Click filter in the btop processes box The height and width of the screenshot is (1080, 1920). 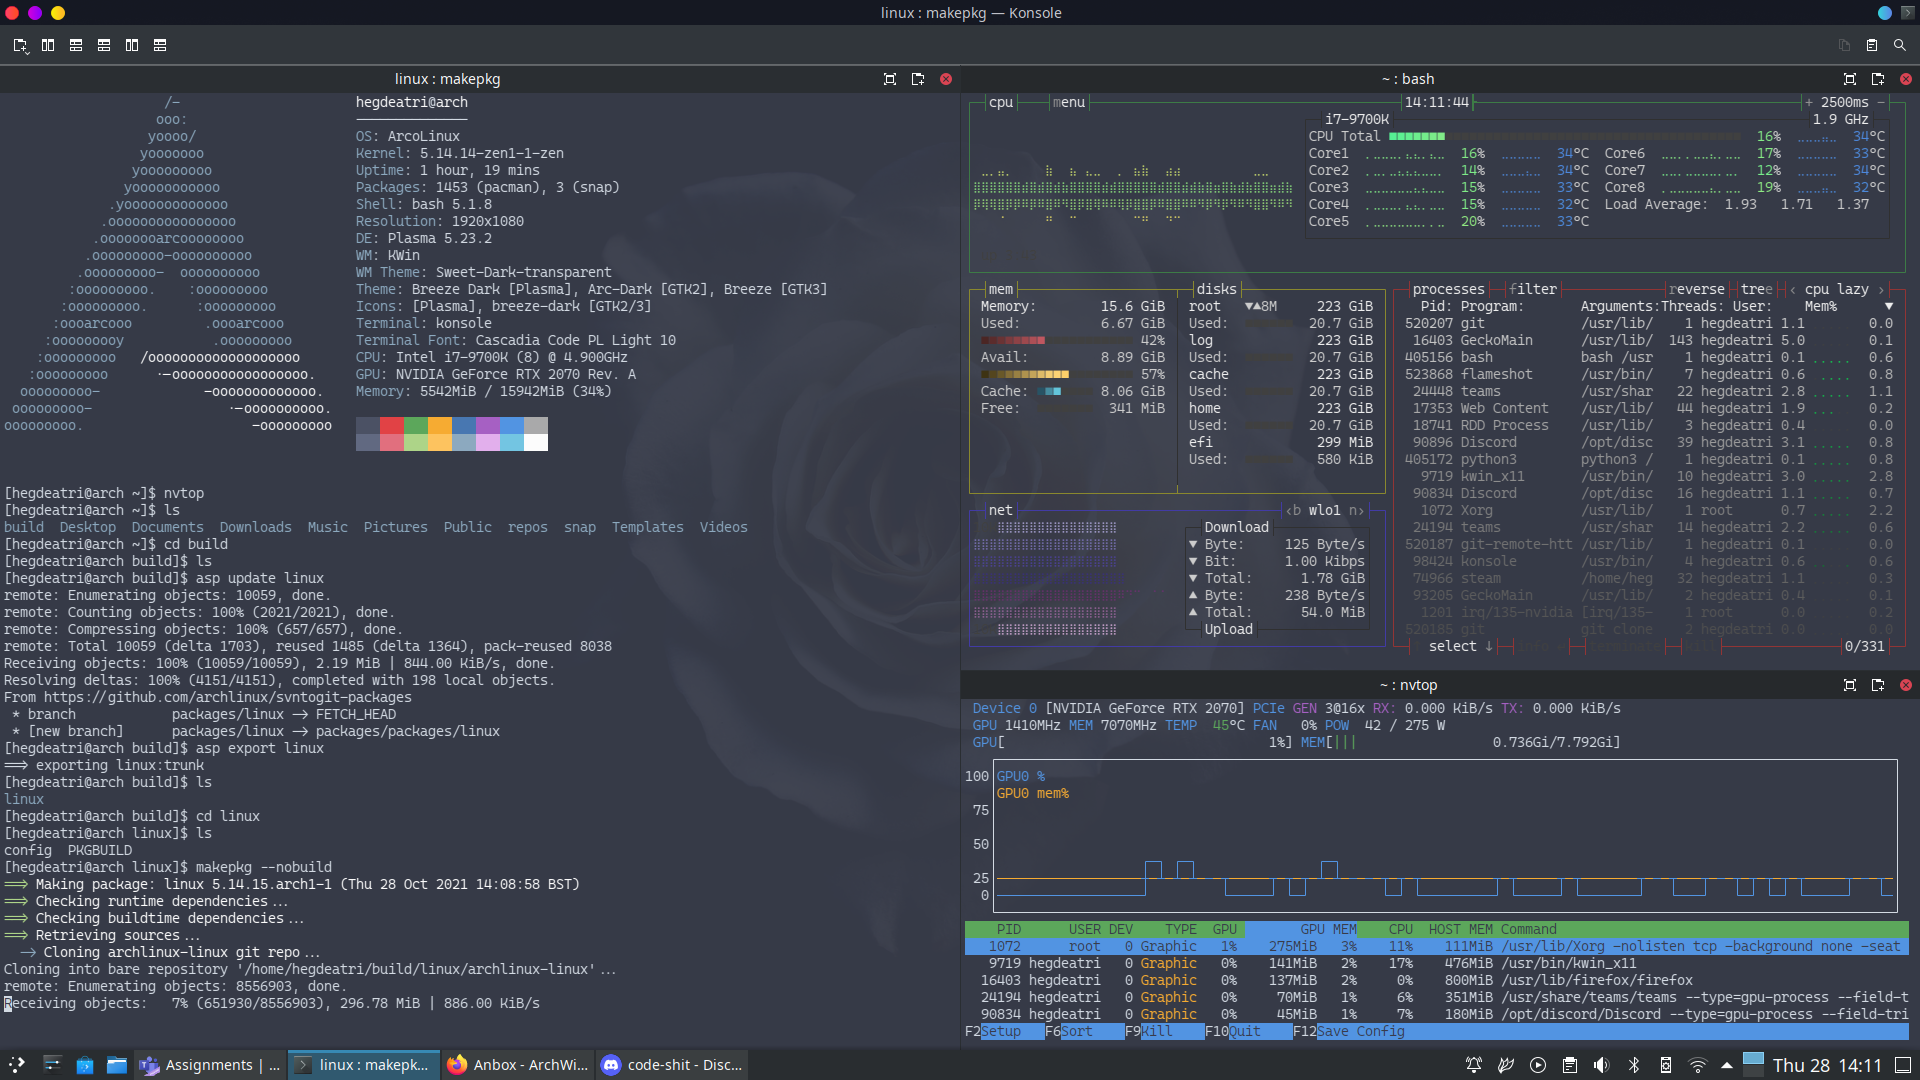(1533, 289)
